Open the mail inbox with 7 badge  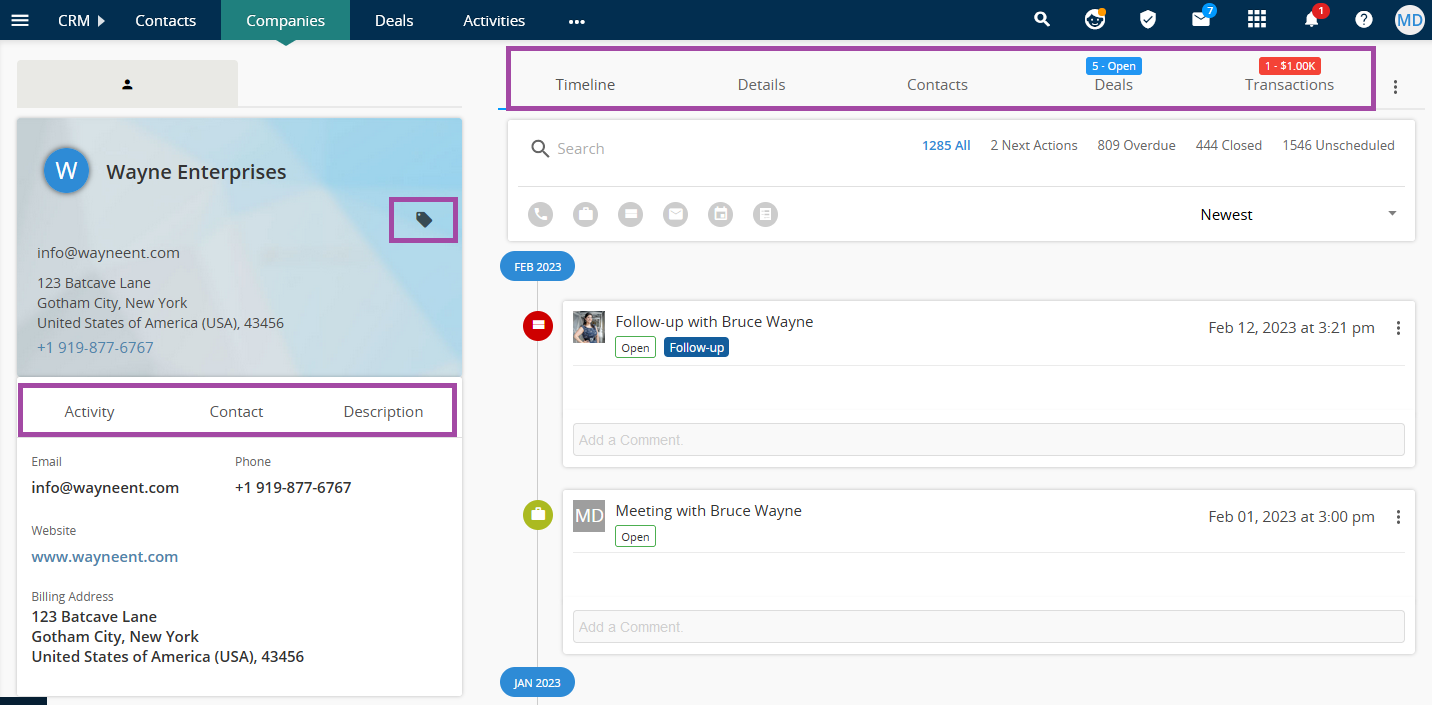[1202, 19]
